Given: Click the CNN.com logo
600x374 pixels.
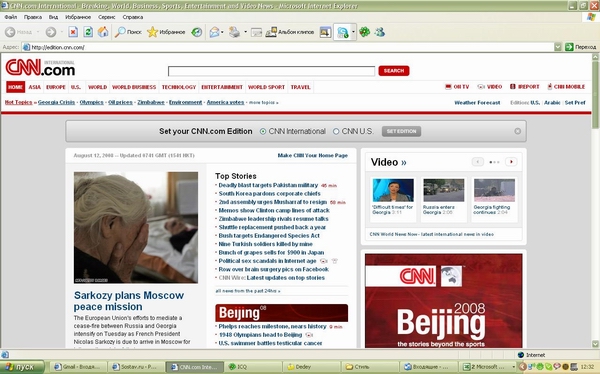Looking at the screenshot, I should coord(40,67).
